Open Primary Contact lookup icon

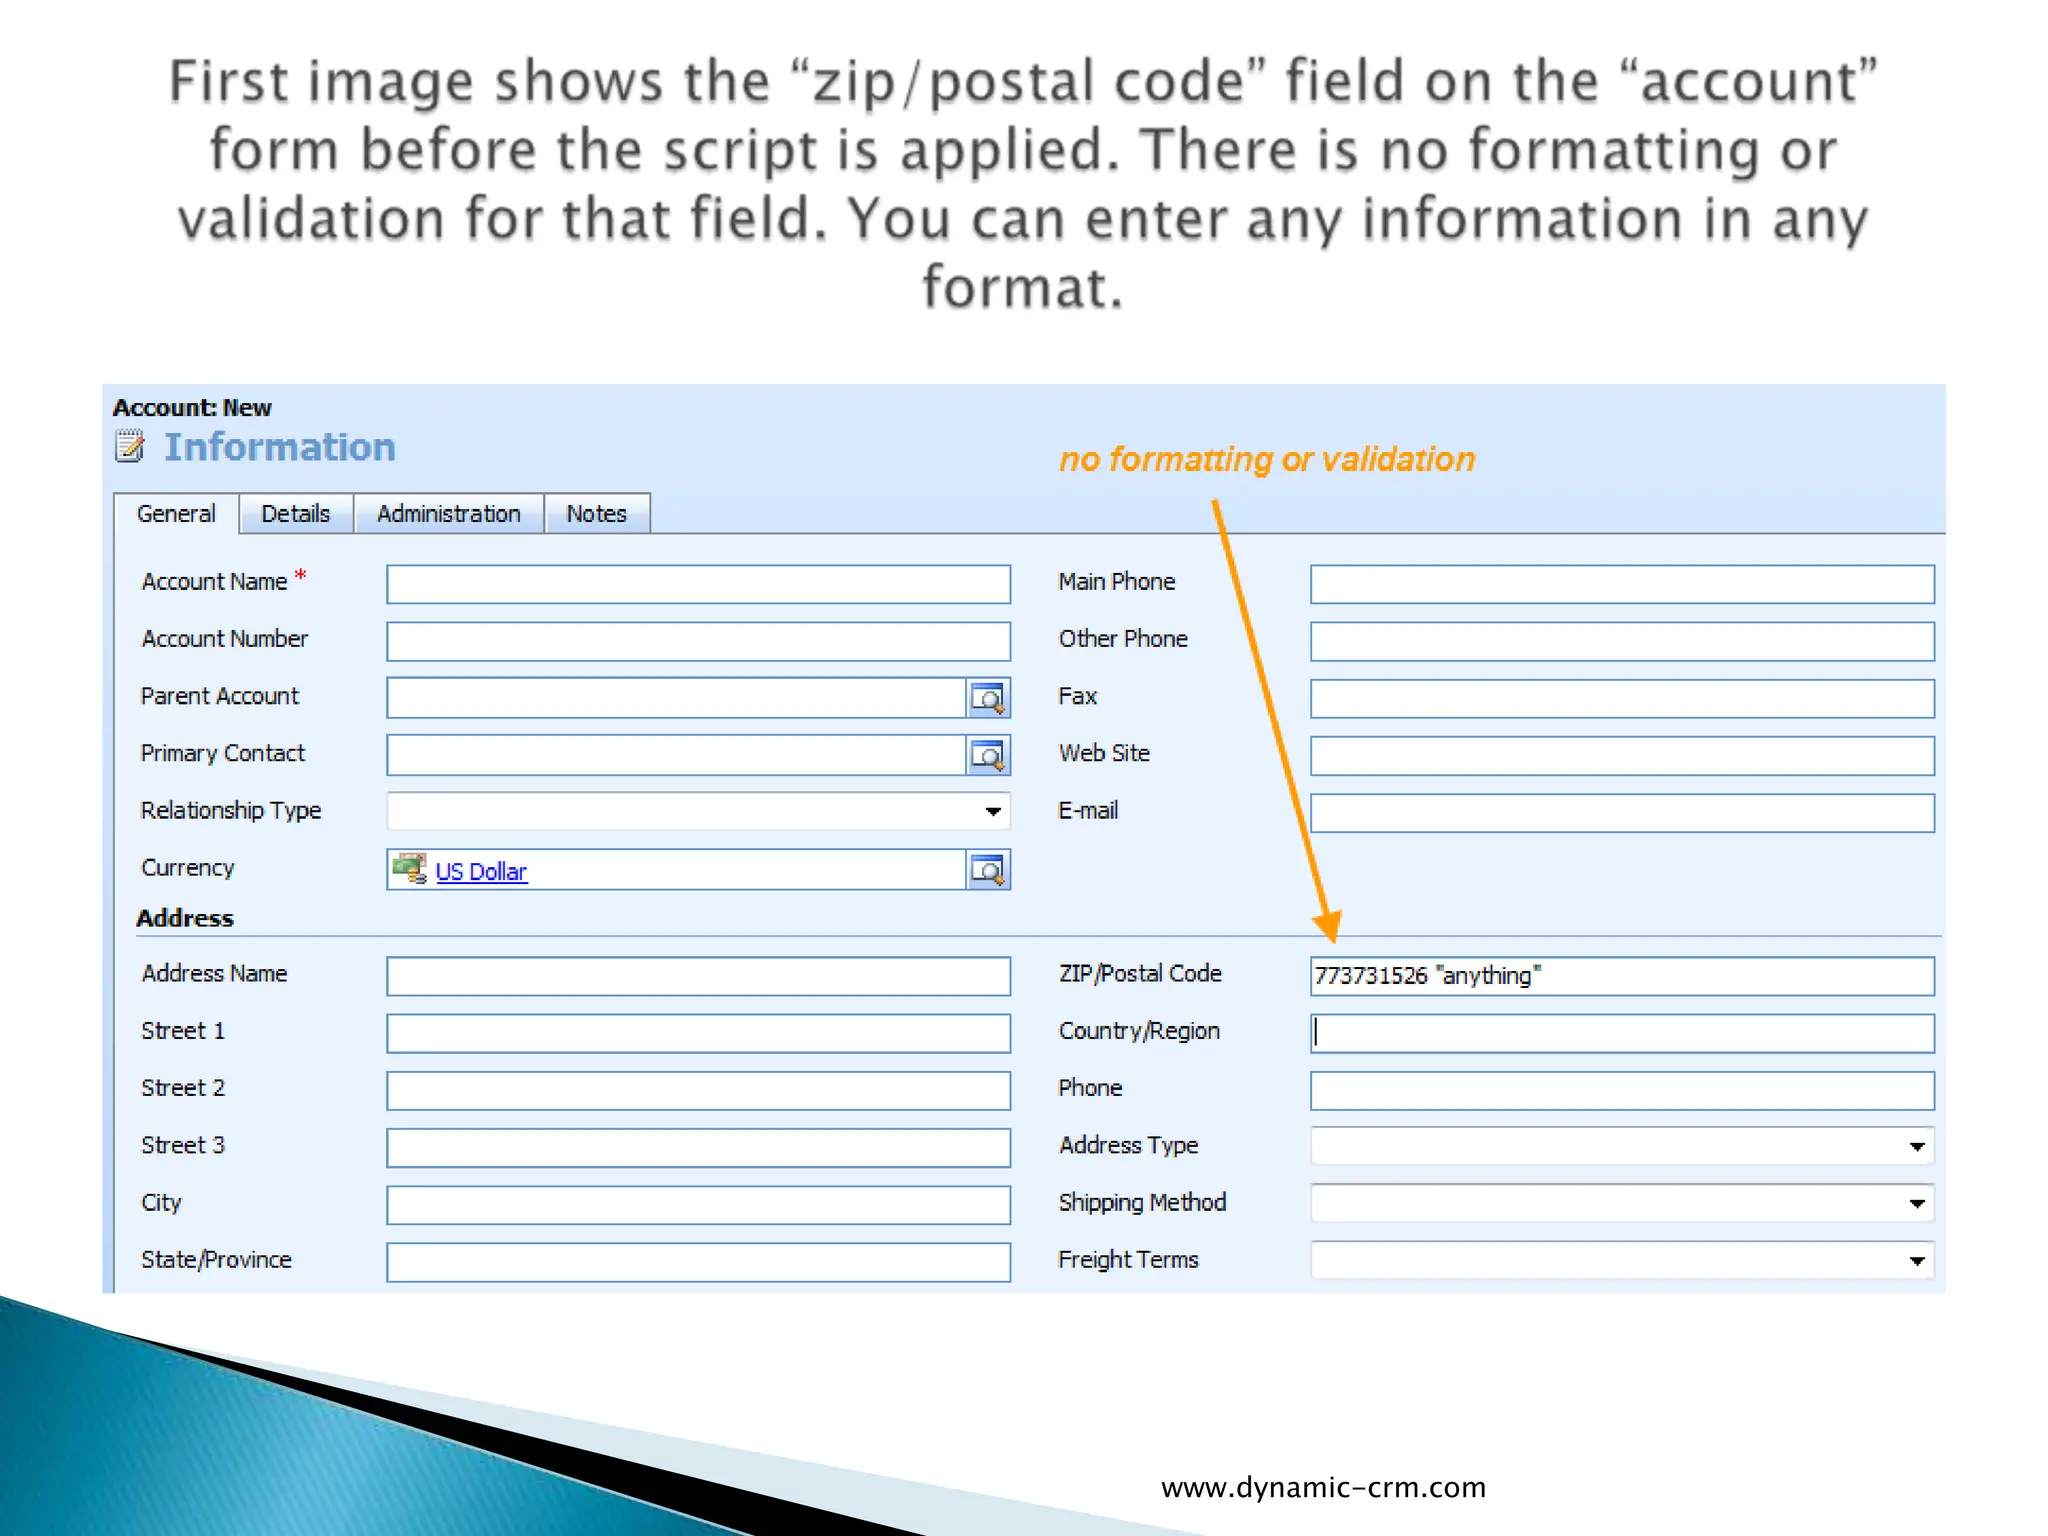coord(987,755)
